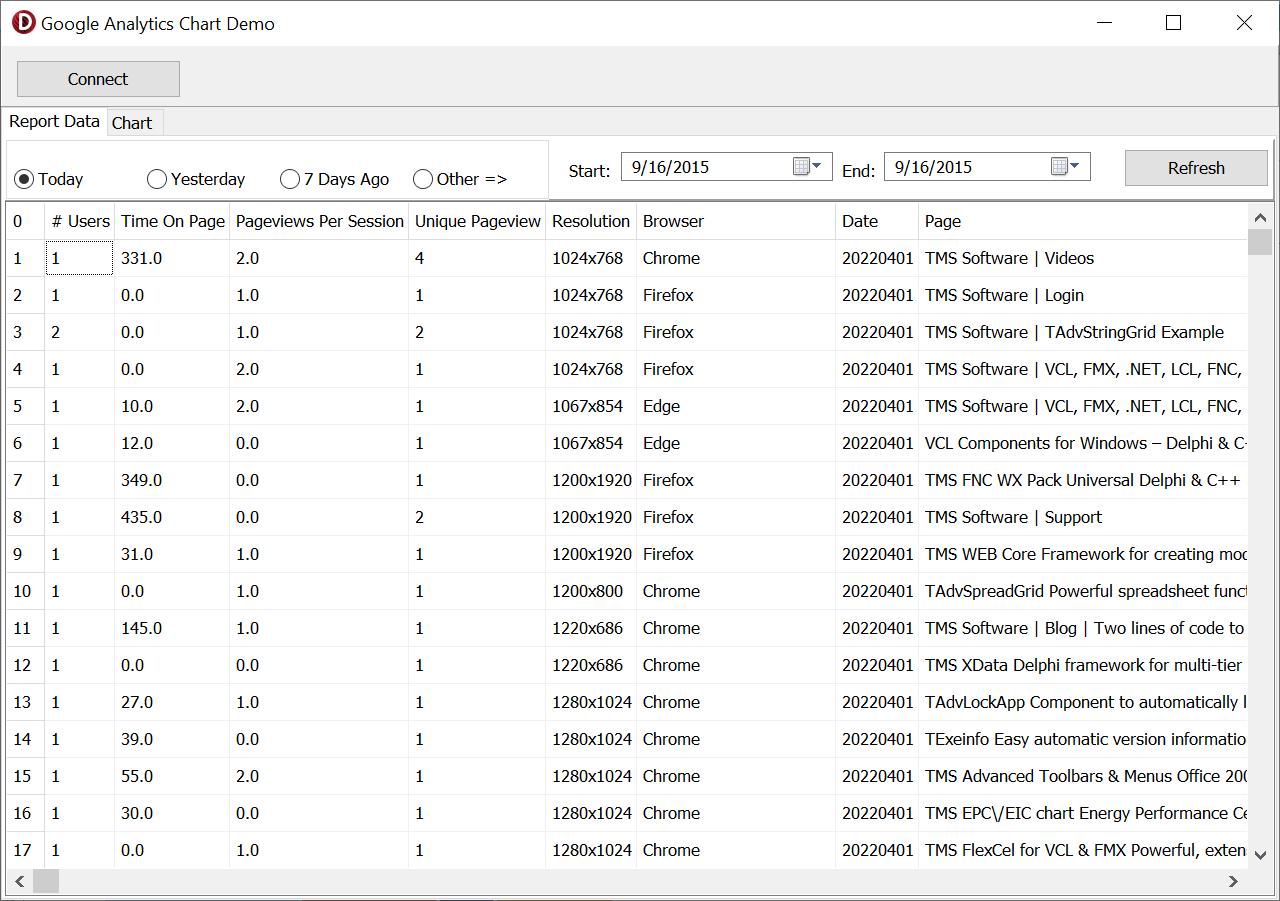Open the Start date calendar dropdown
The height and width of the screenshot is (901, 1280).
(807, 166)
